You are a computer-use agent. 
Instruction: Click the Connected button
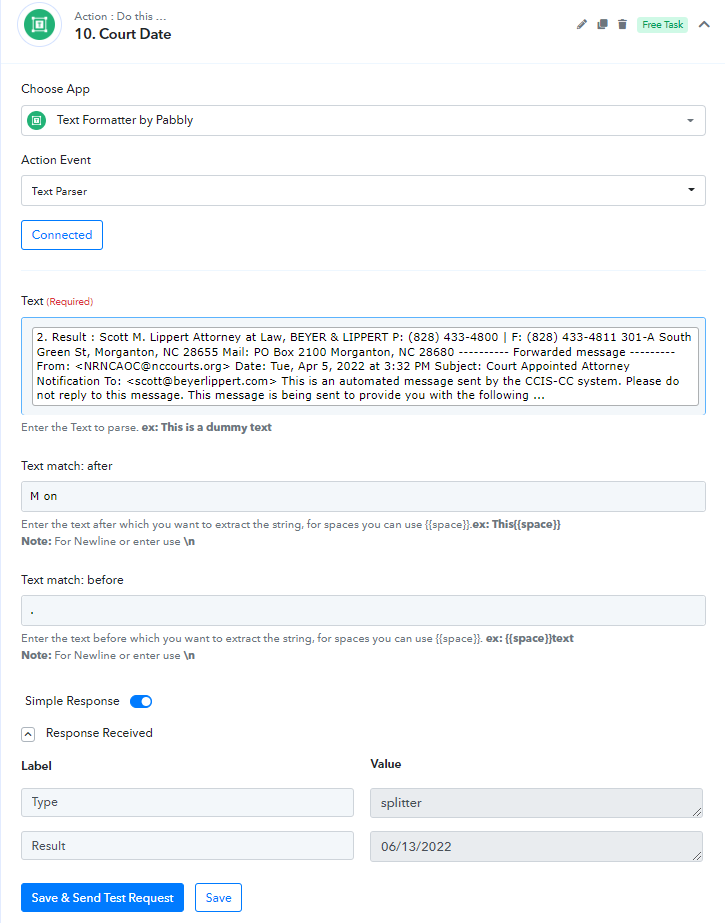click(x=62, y=235)
